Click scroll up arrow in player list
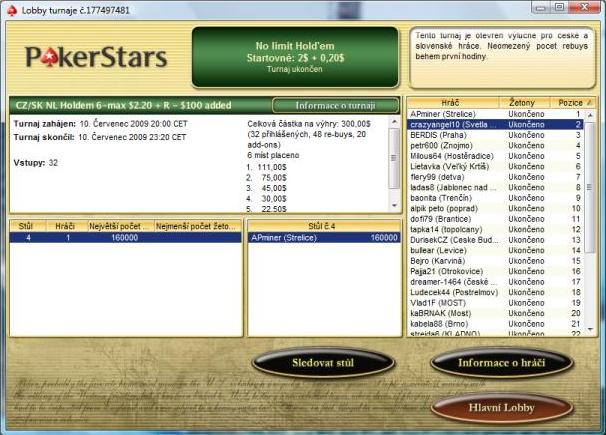606x435 pixels. coord(590,115)
